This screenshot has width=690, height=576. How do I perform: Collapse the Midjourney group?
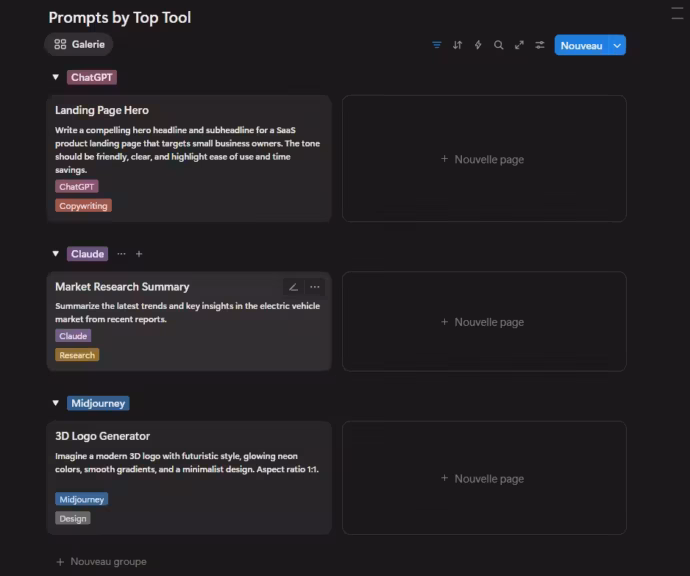click(55, 404)
